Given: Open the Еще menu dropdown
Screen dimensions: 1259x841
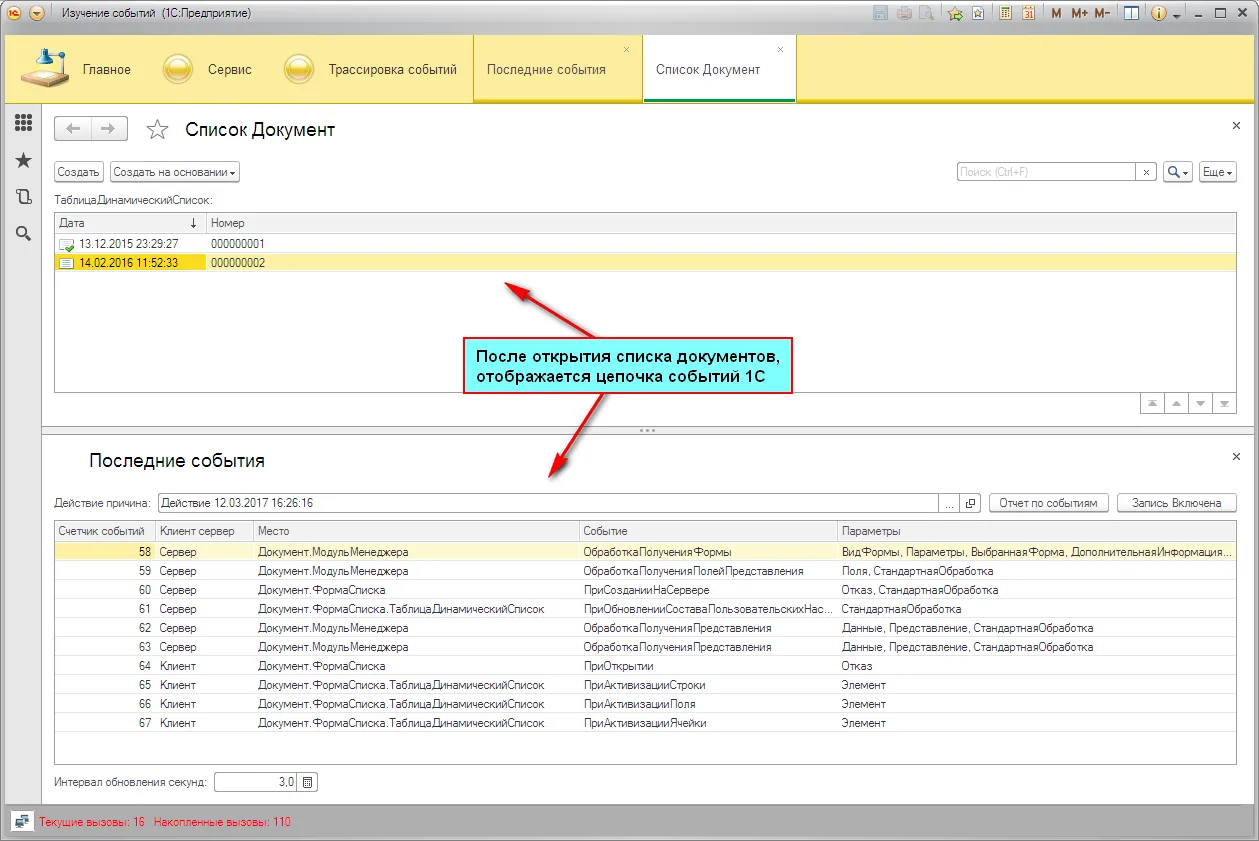Looking at the screenshot, I should click(1217, 172).
